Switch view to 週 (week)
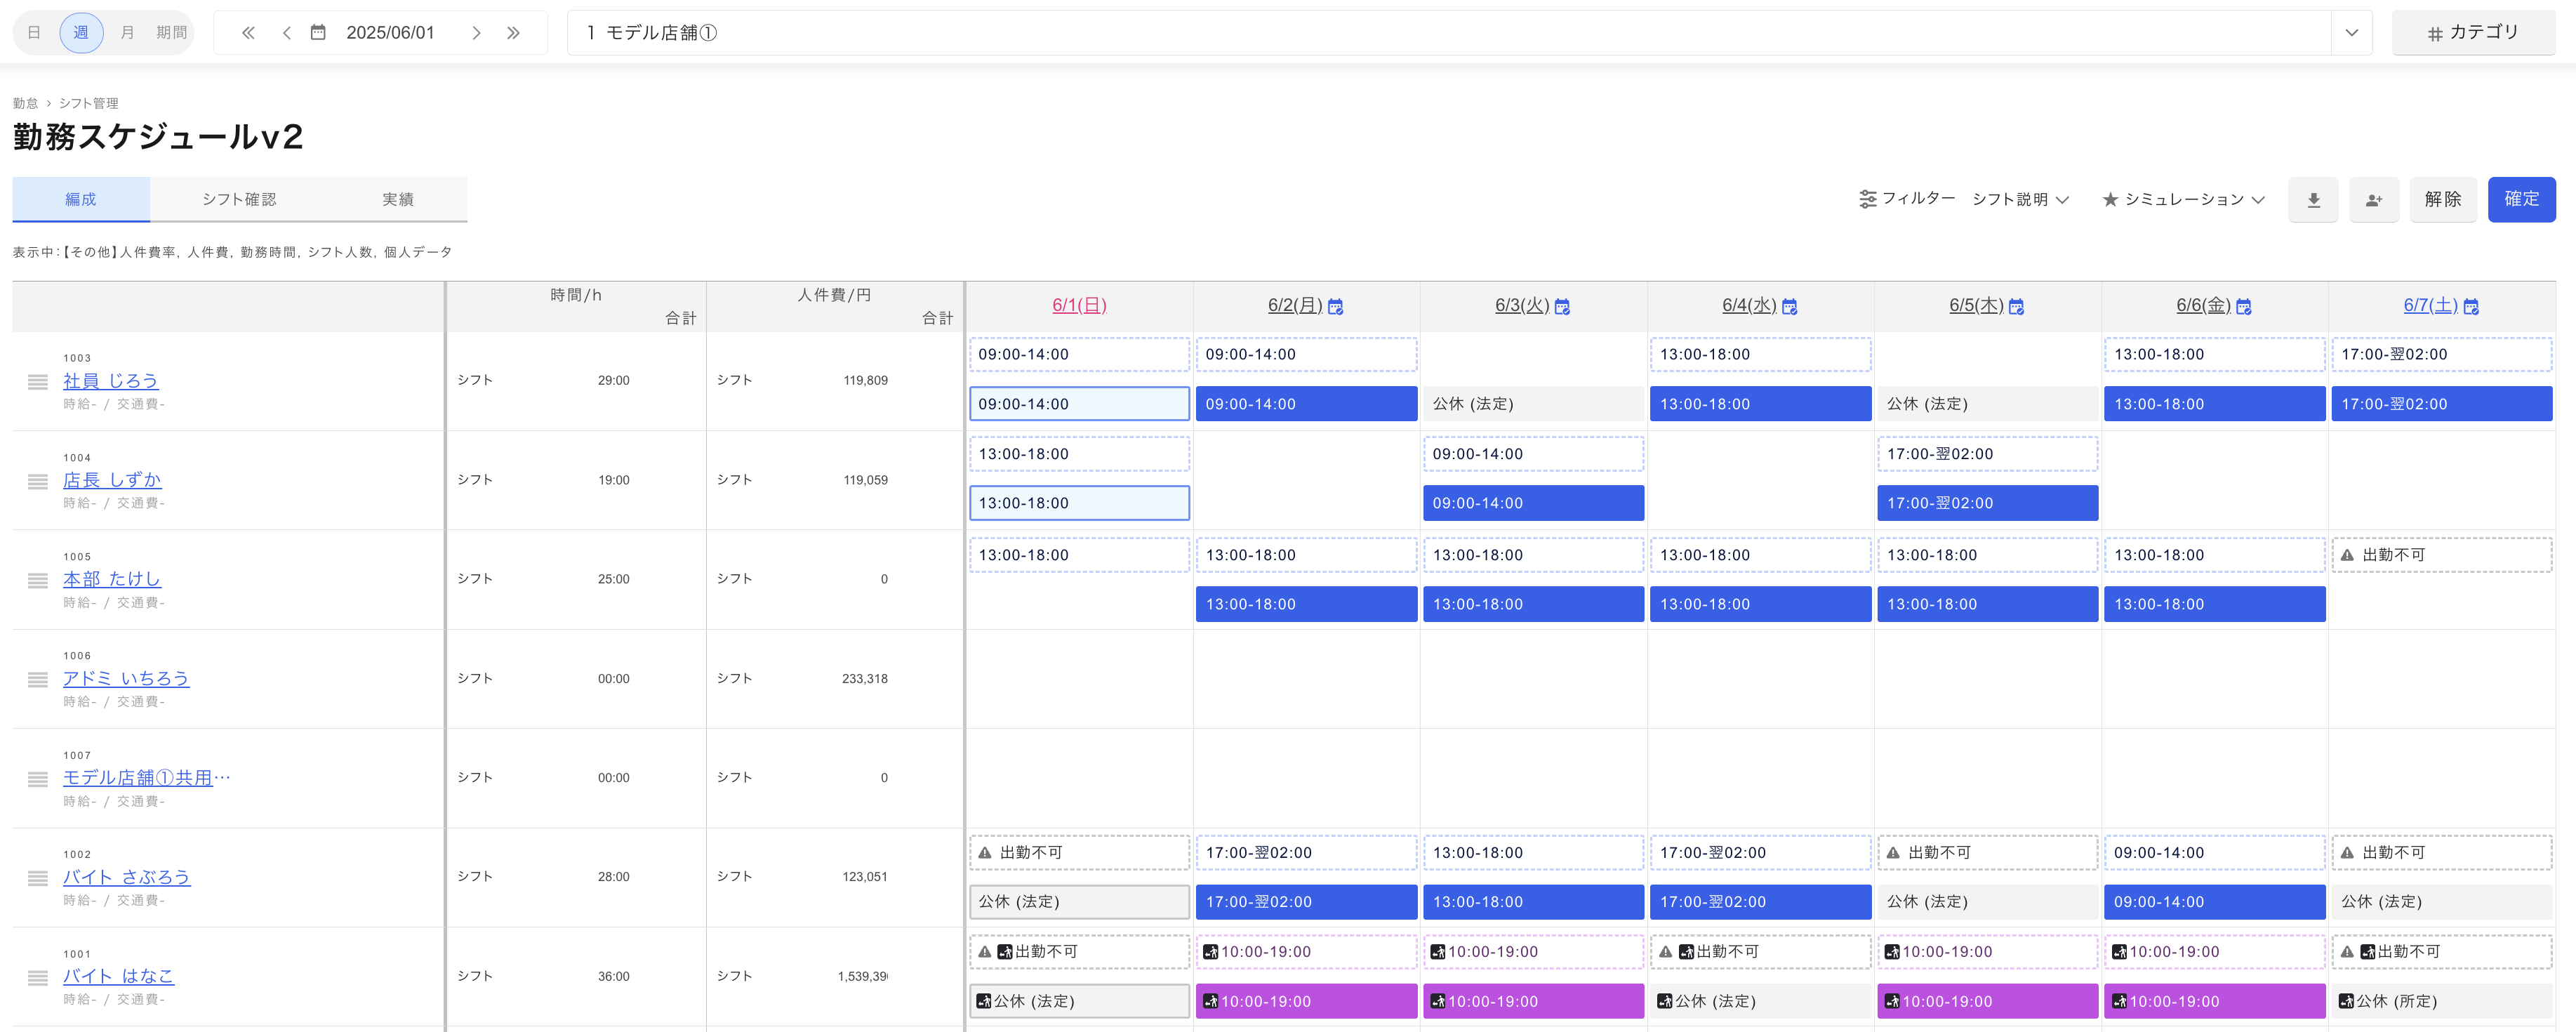The width and height of the screenshot is (2576, 1032). pyautogui.click(x=81, y=33)
